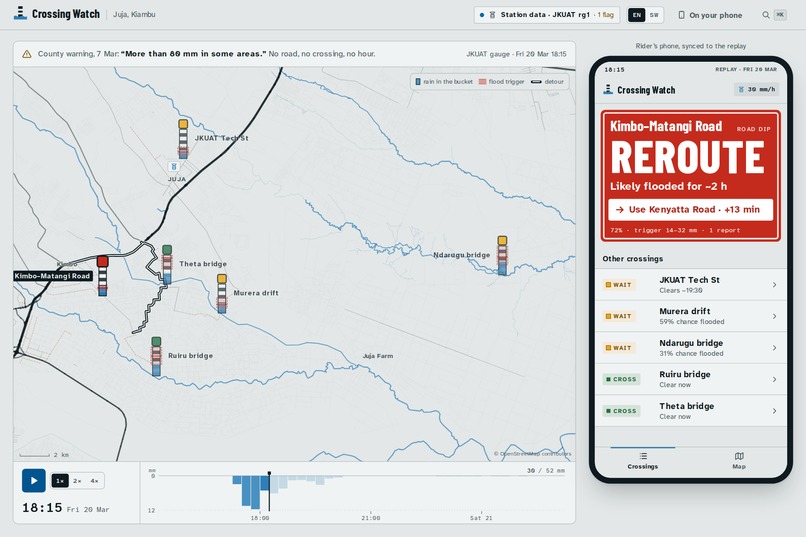Tap Use Kenyatta Road +13 min button

[x=690, y=210]
